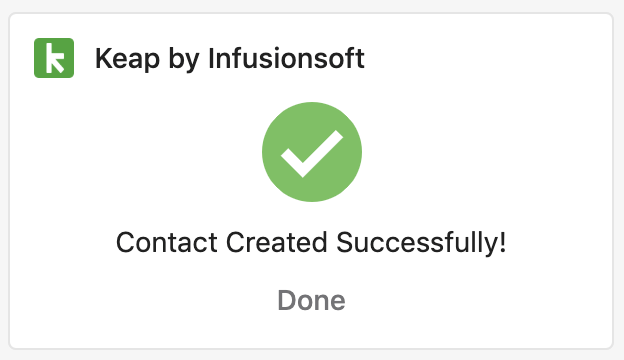Click the word 'Successfully!' in message
This screenshot has height=360, width=624.
[x=421, y=242]
